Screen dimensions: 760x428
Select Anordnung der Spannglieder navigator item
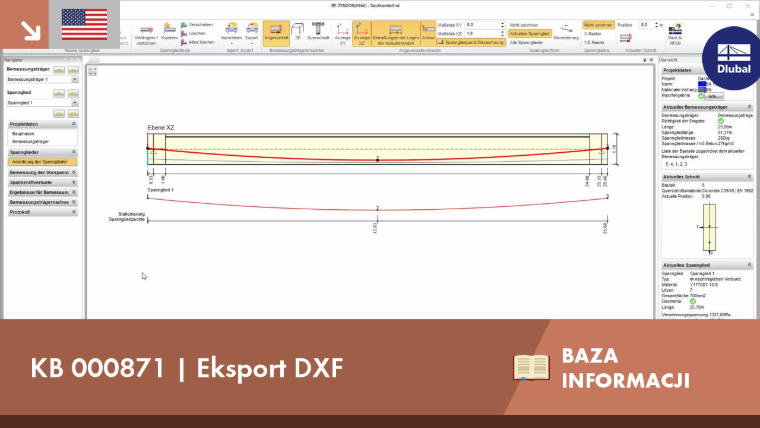[x=42, y=162]
